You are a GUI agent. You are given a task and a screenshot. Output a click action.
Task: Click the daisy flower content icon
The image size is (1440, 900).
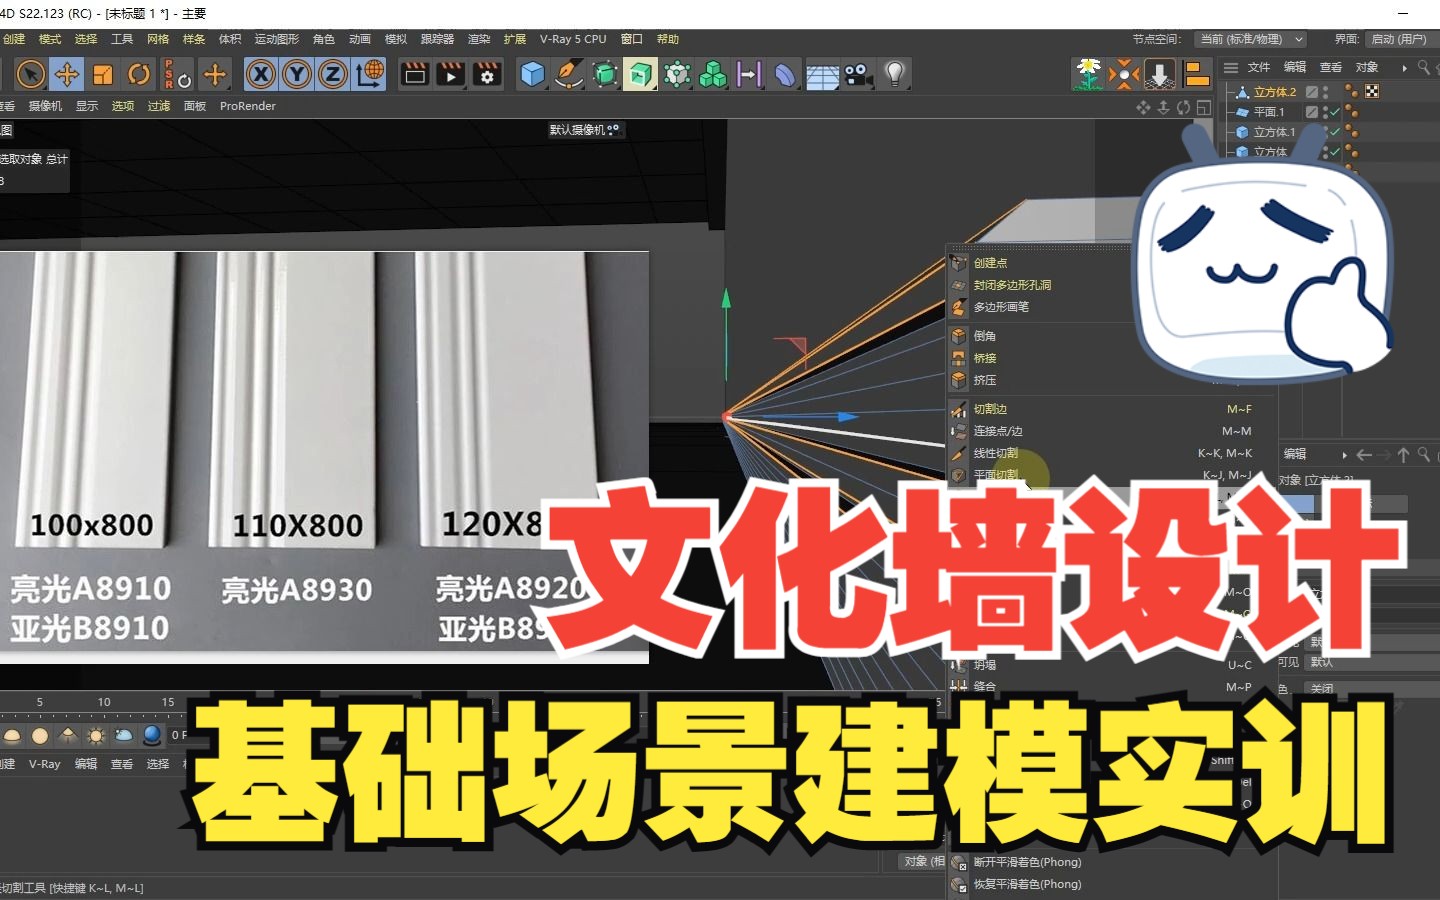tap(1088, 74)
